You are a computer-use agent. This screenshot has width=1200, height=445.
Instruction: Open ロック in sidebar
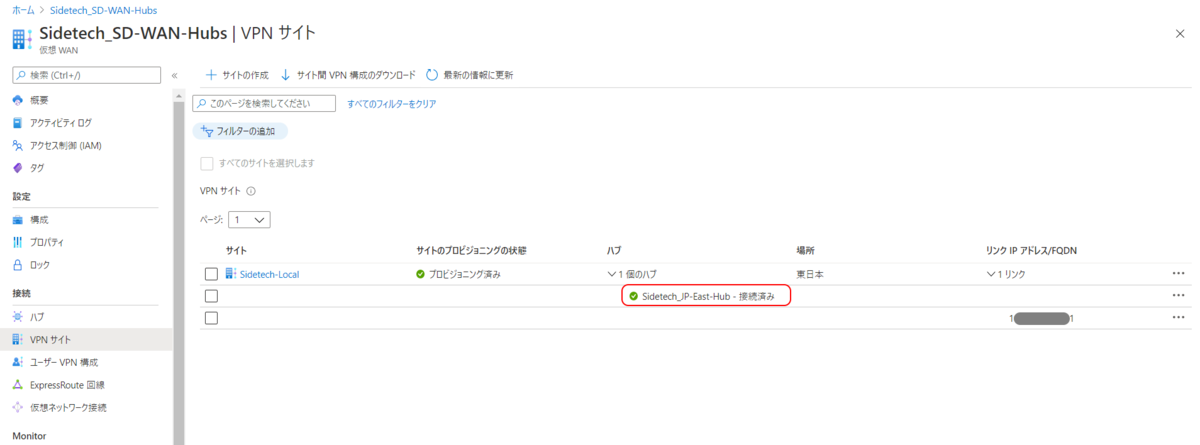[x=39, y=265]
